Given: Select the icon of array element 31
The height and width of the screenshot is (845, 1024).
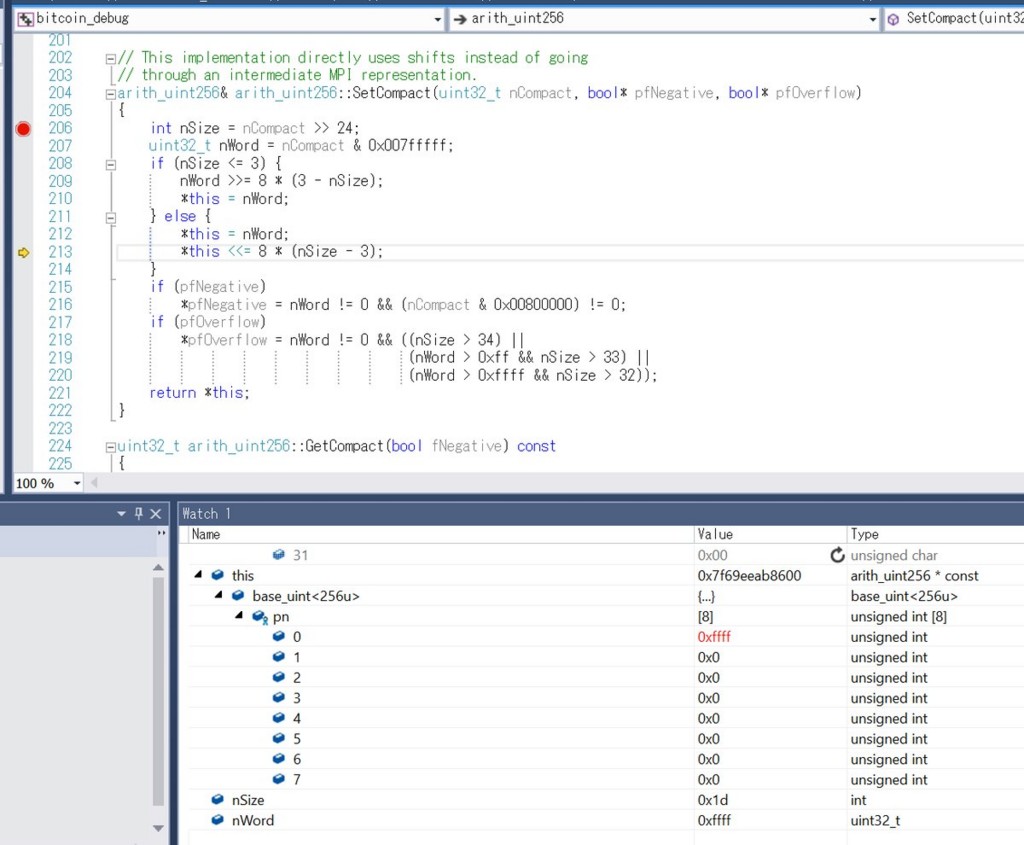Looking at the screenshot, I should click(x=279, y=554).
